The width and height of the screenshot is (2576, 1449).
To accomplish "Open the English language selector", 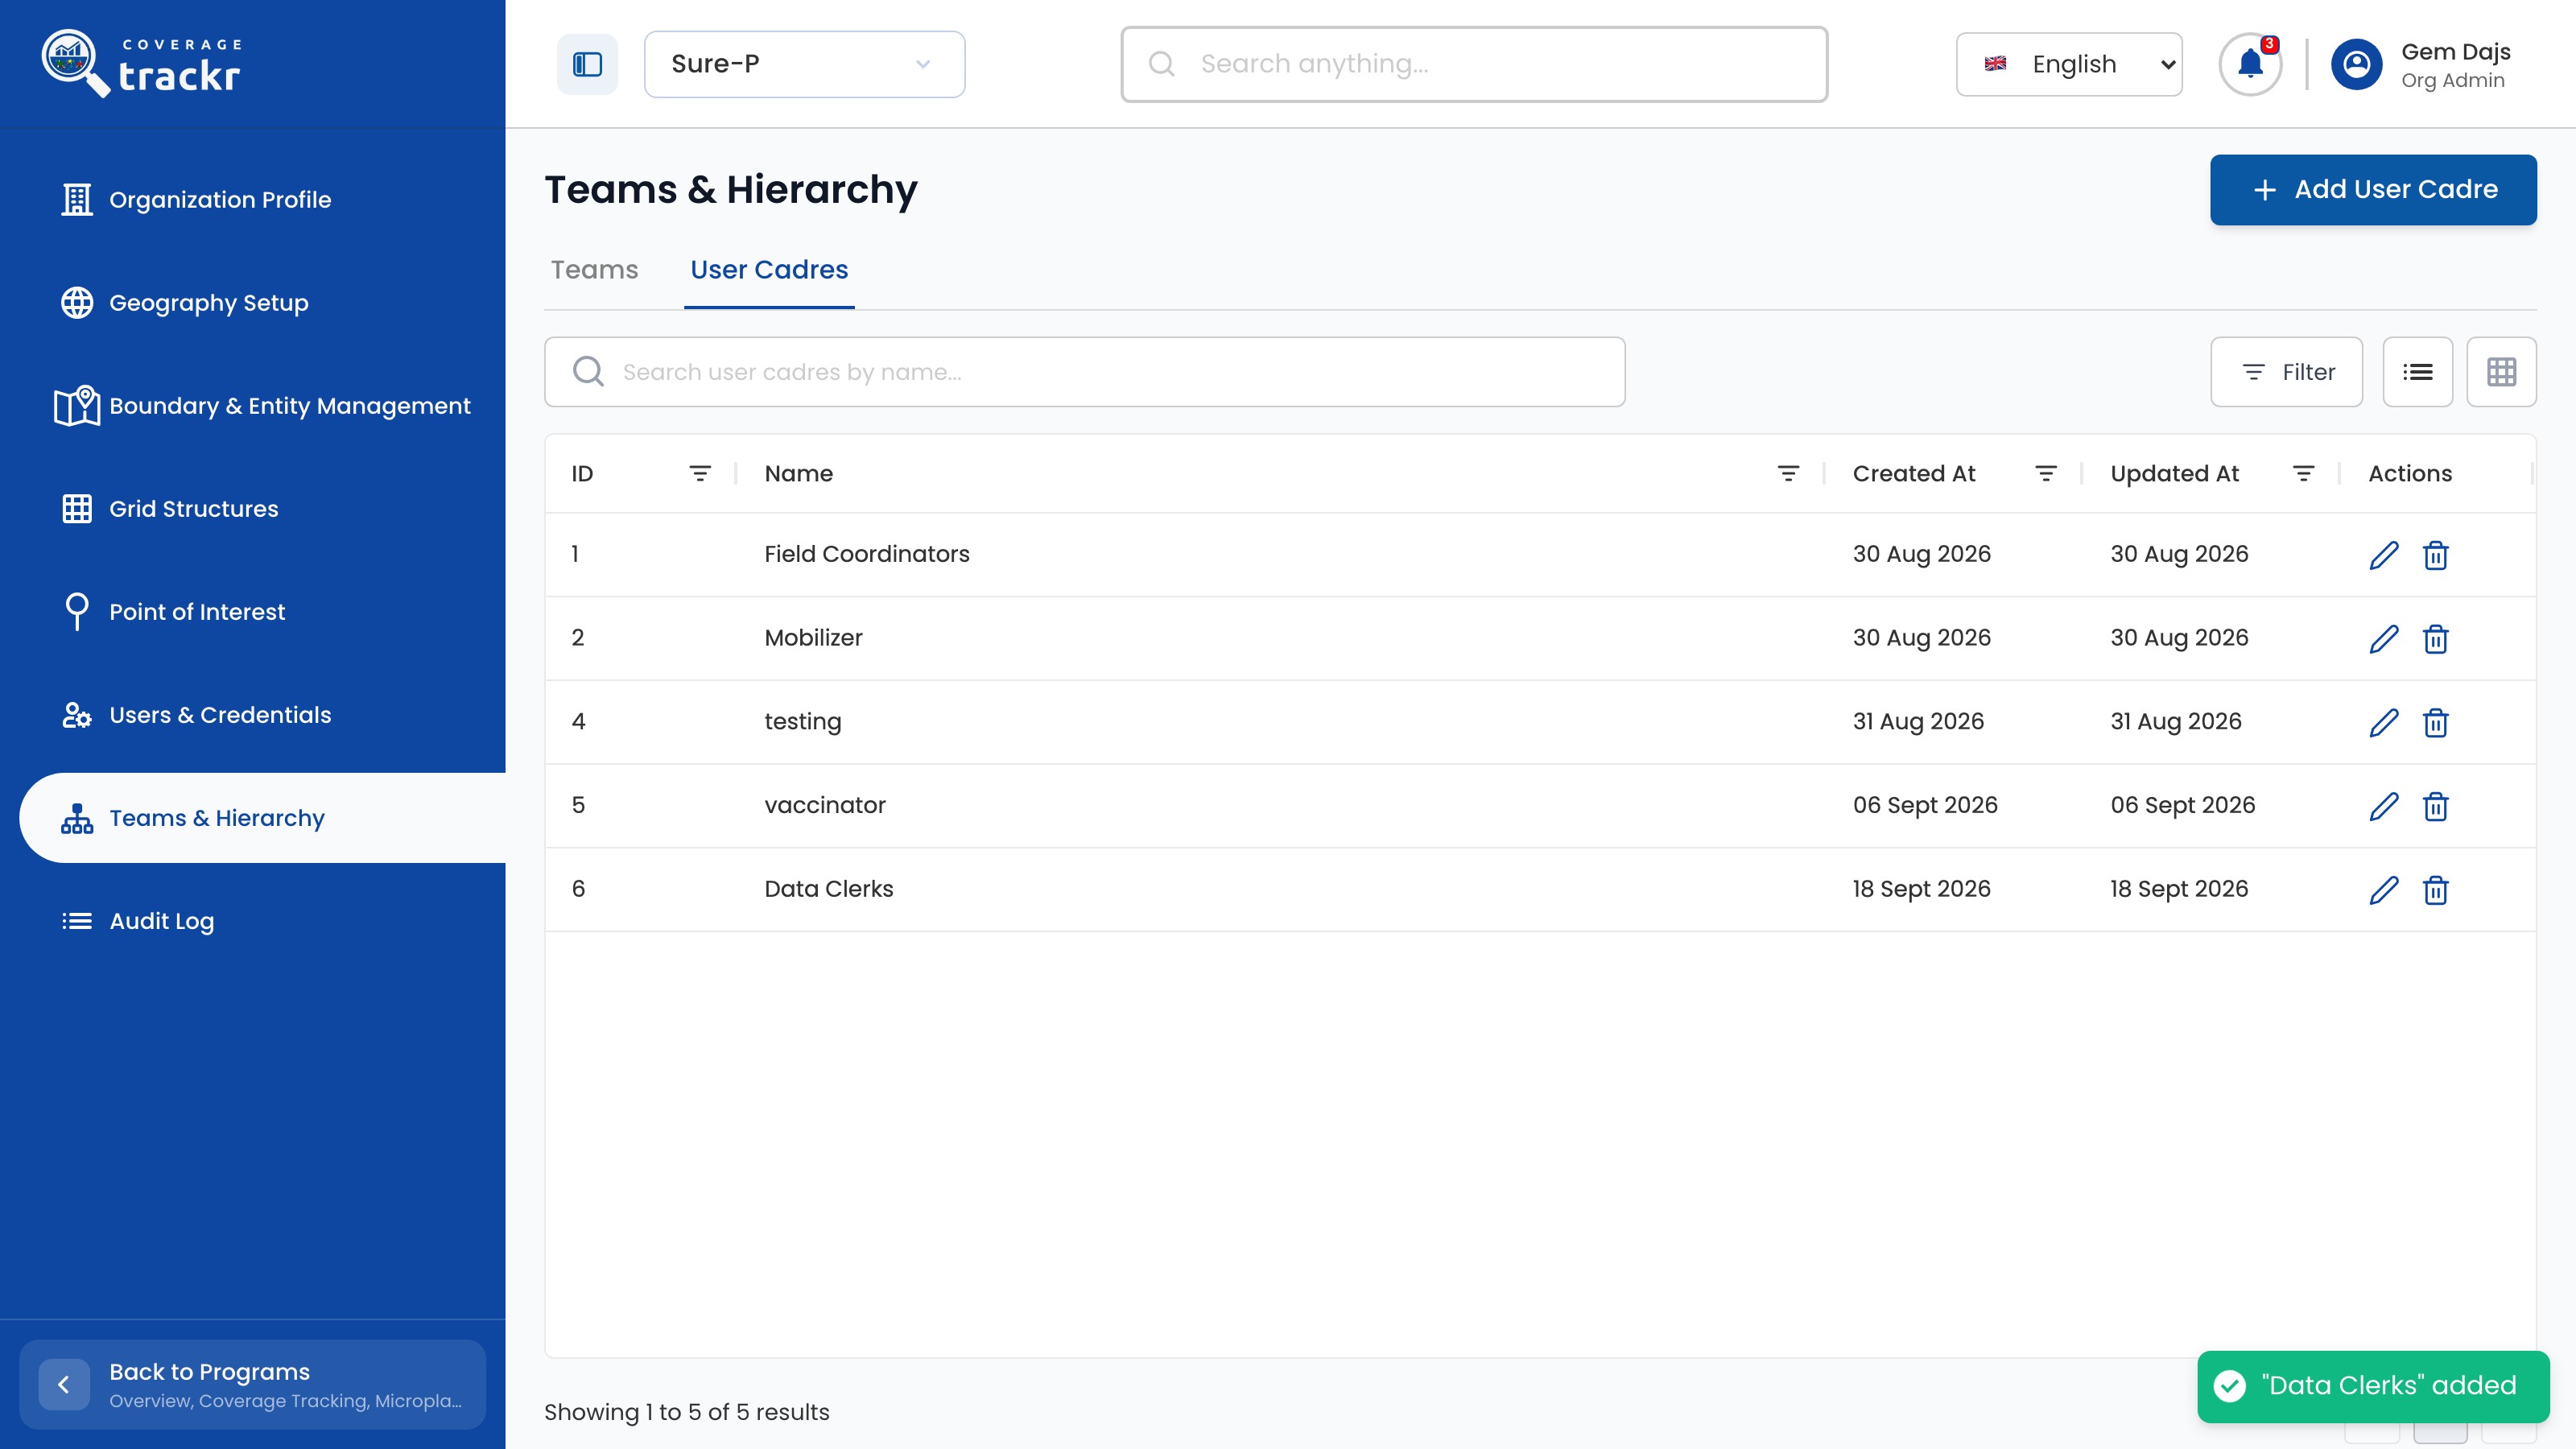I will [2069, 64].
